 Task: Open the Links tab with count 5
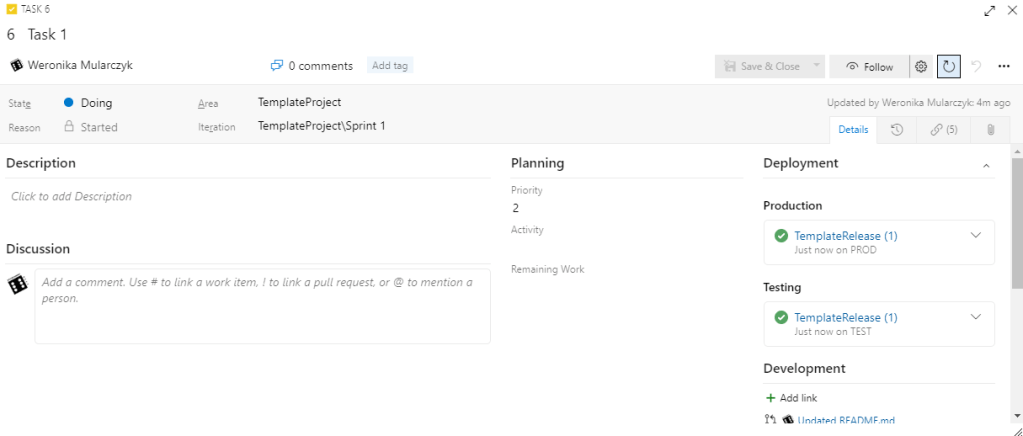point(944,130)
